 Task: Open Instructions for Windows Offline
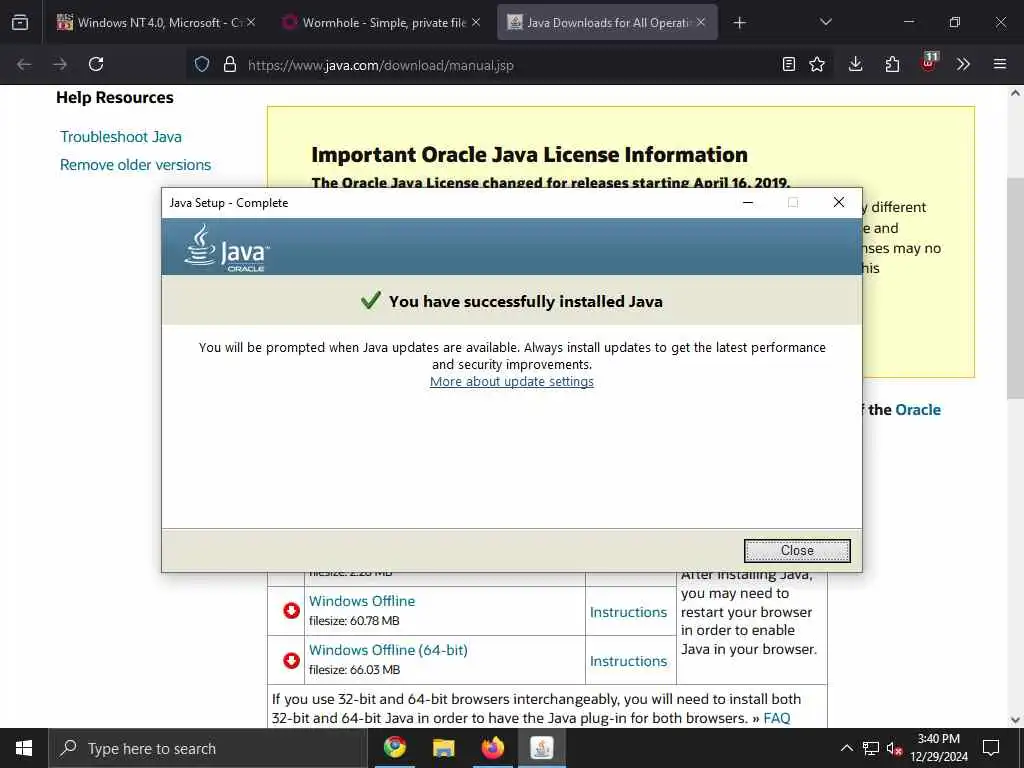[x=628, y=612]
